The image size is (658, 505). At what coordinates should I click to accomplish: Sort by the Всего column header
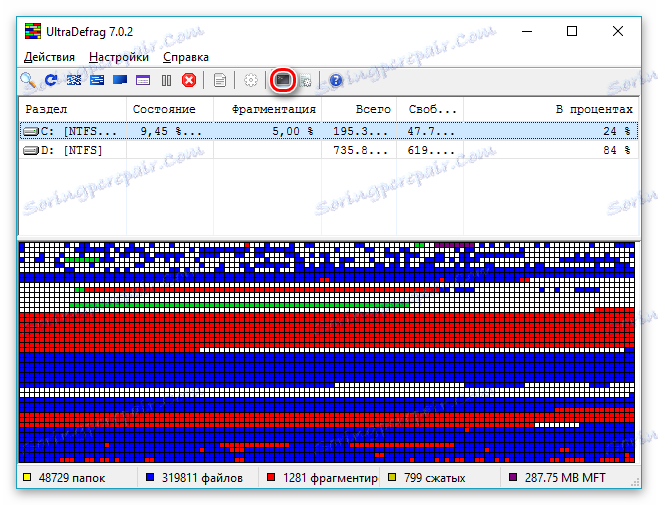click(359, 109)
